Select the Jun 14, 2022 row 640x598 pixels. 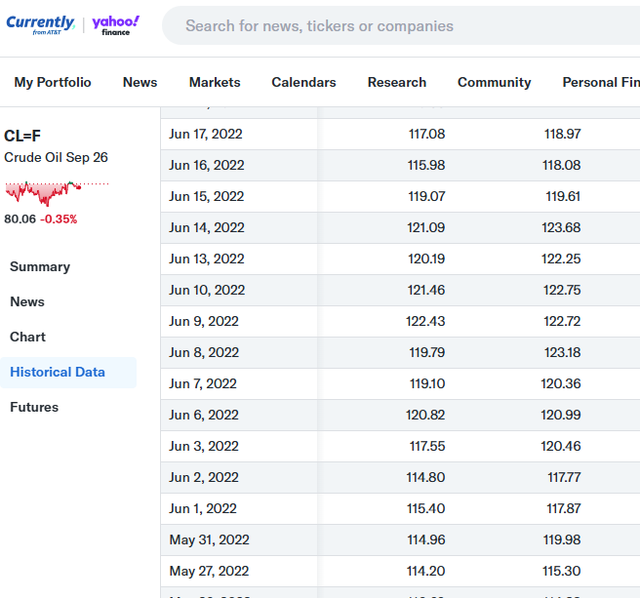pyautogui.click(x=400, y=227)
